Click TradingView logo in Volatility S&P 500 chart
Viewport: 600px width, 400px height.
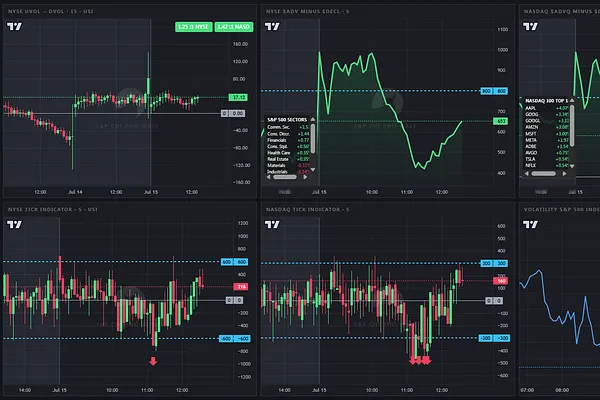[x=530, y=224]
